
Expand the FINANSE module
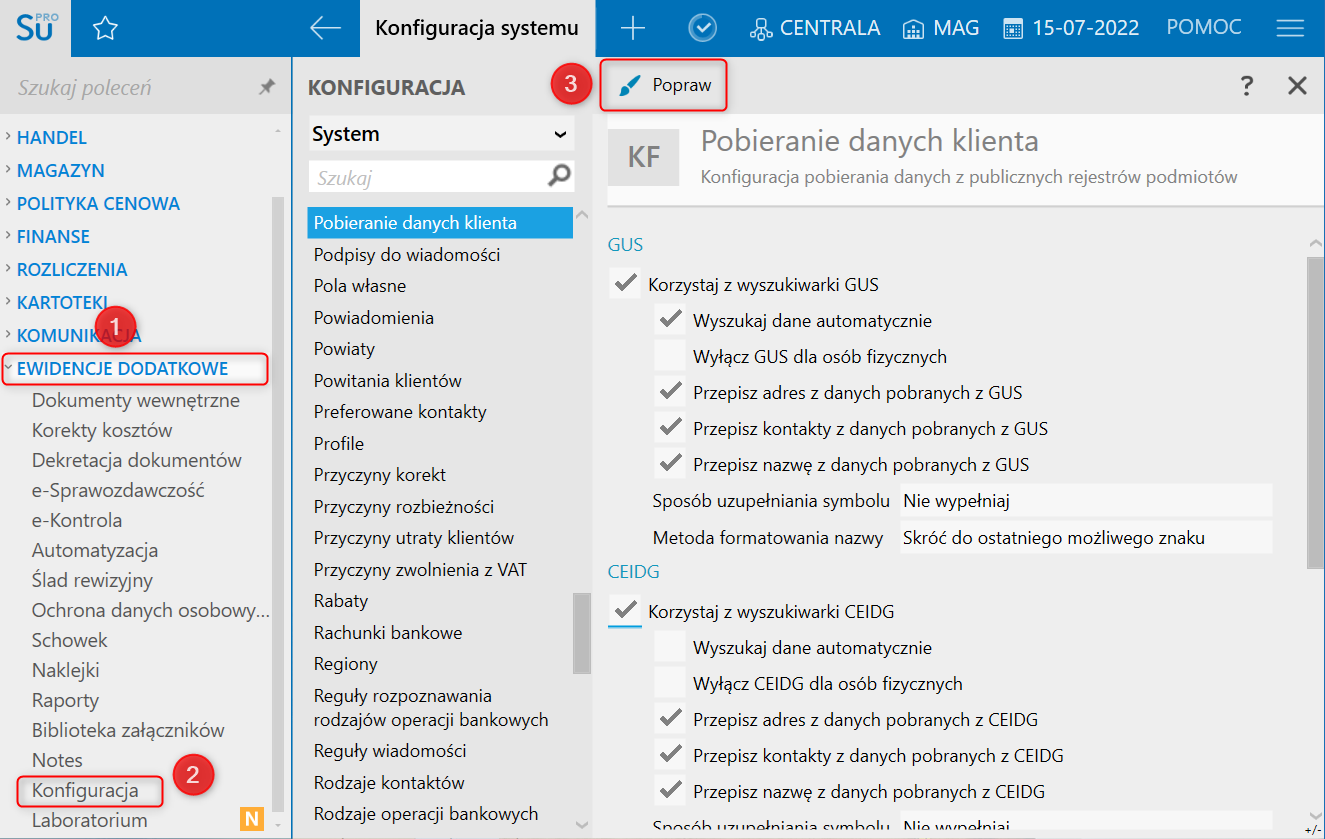coord(53,236)
